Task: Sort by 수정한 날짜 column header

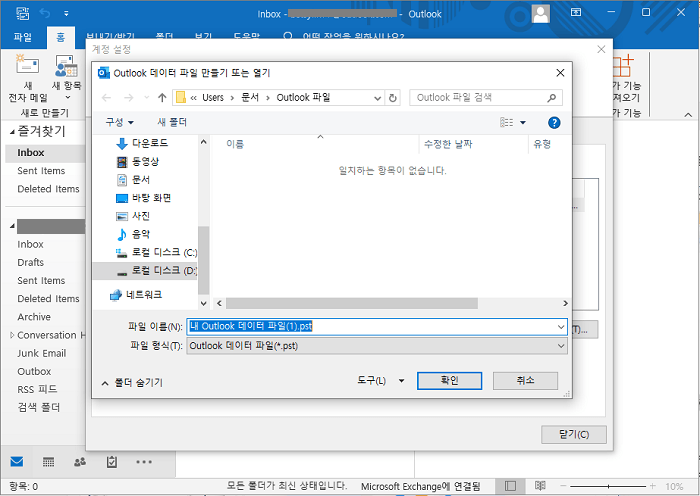Action: tap(448, 144)
